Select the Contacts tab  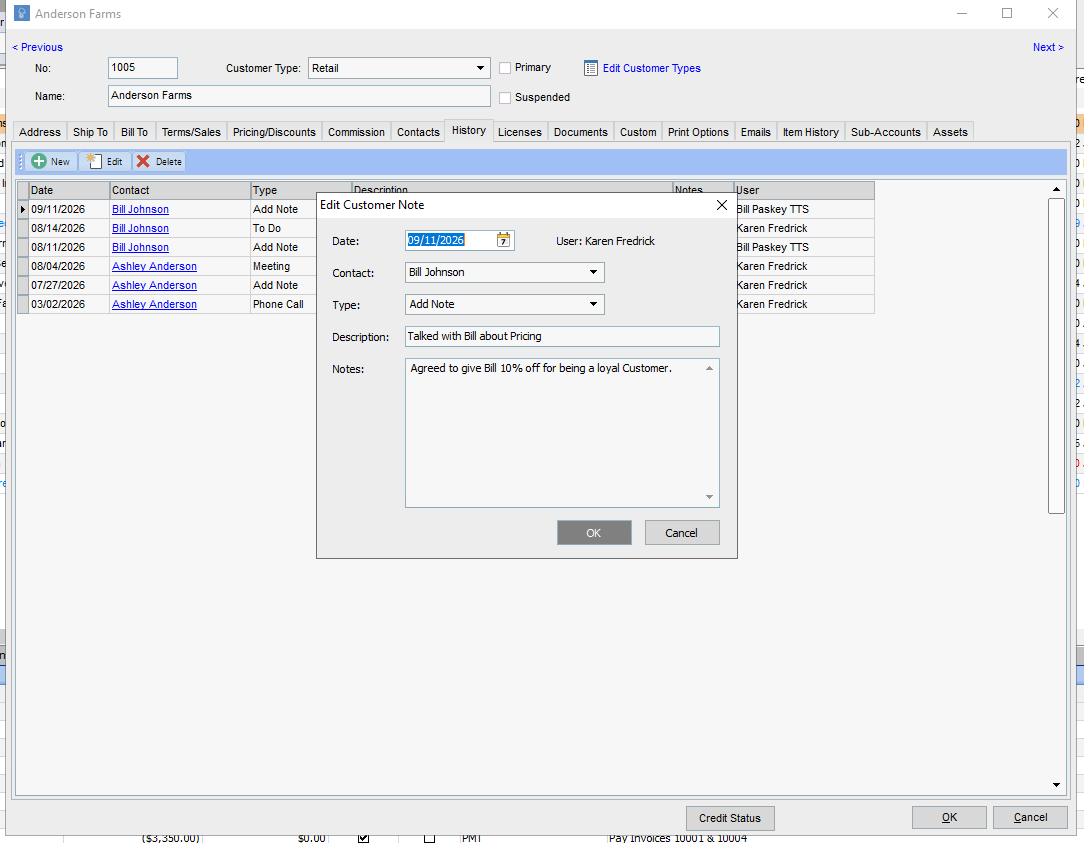click(418, 132)
